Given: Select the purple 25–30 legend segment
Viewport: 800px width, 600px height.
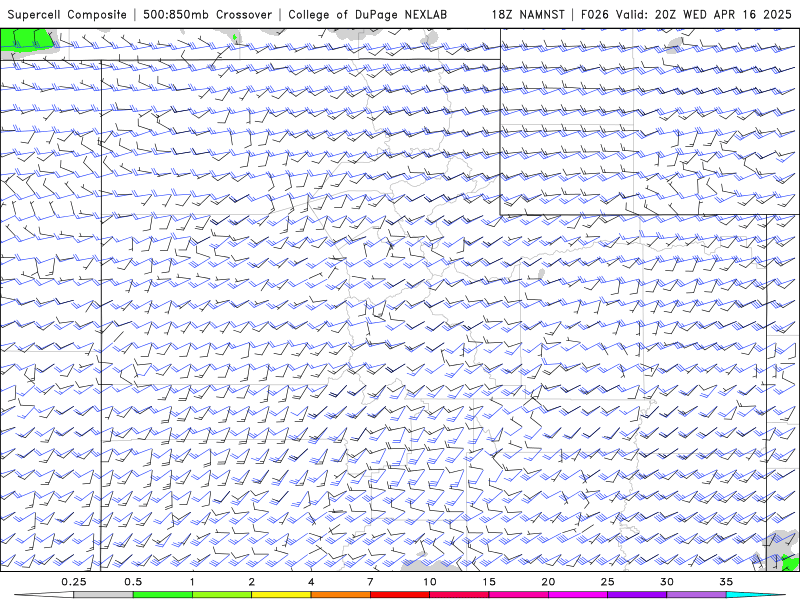Looking at the screenshot, I should click(x=637, y=595).
